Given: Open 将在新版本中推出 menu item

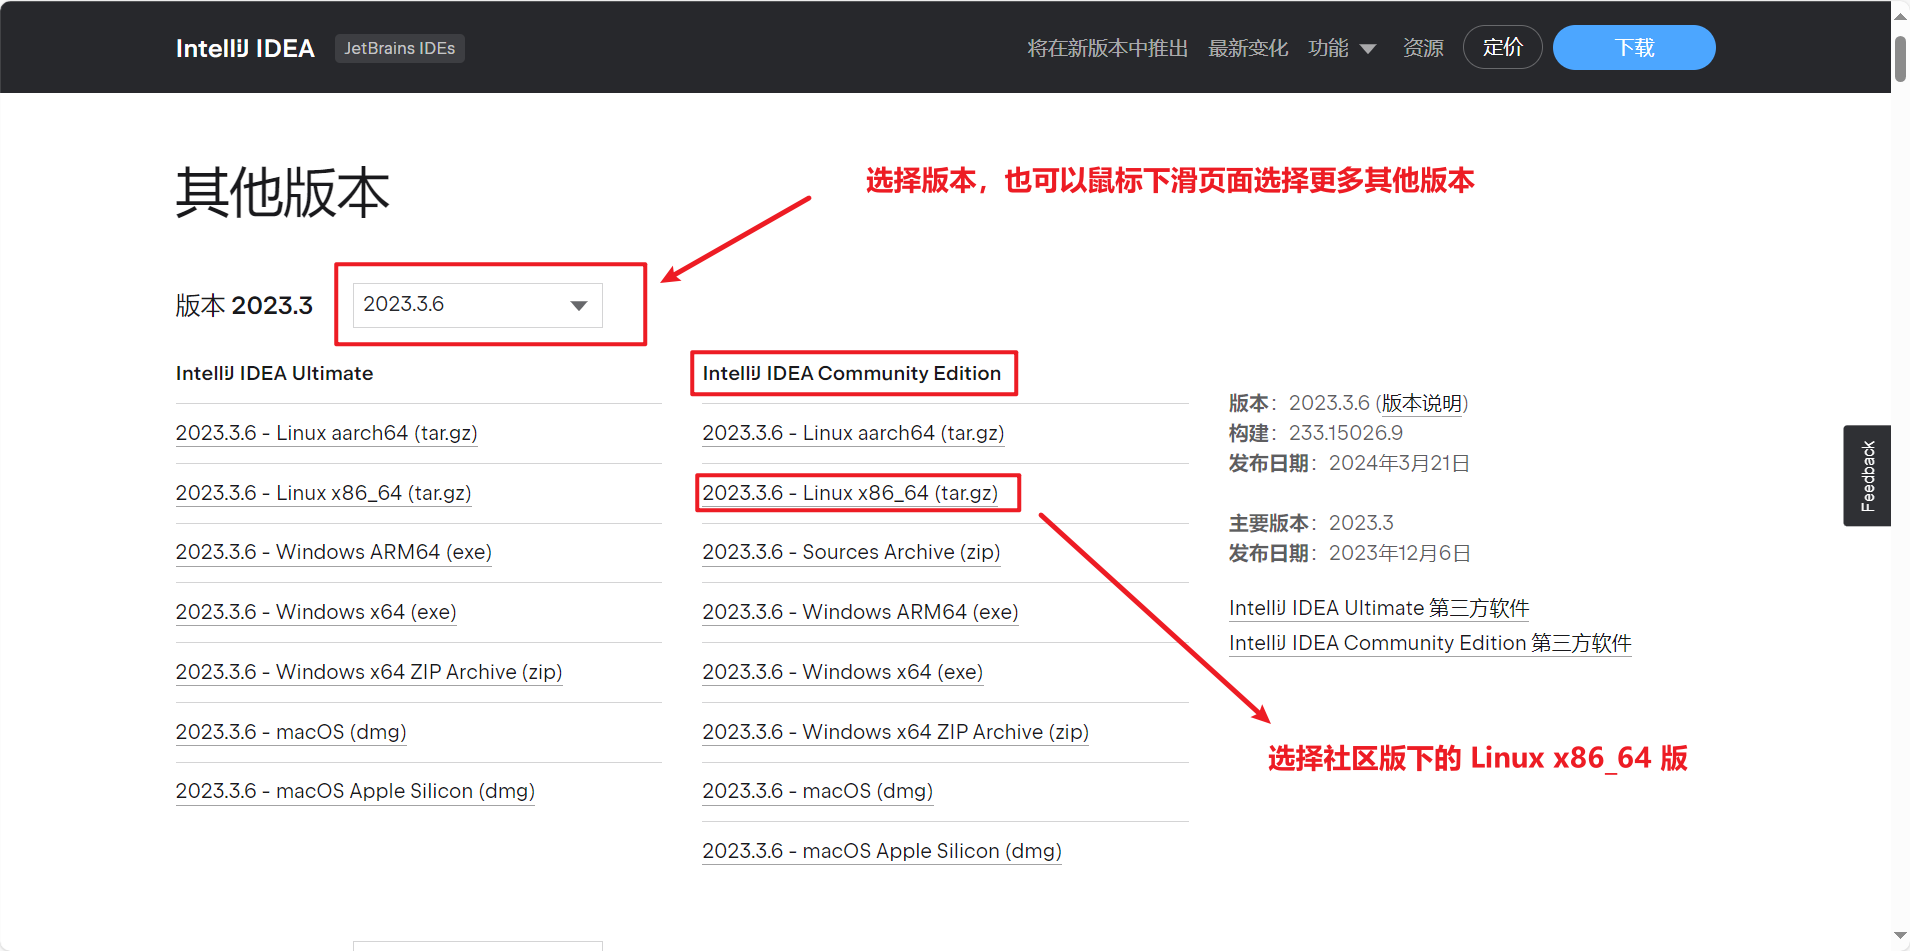Looking at the screenshot, I should point(1107,48).
